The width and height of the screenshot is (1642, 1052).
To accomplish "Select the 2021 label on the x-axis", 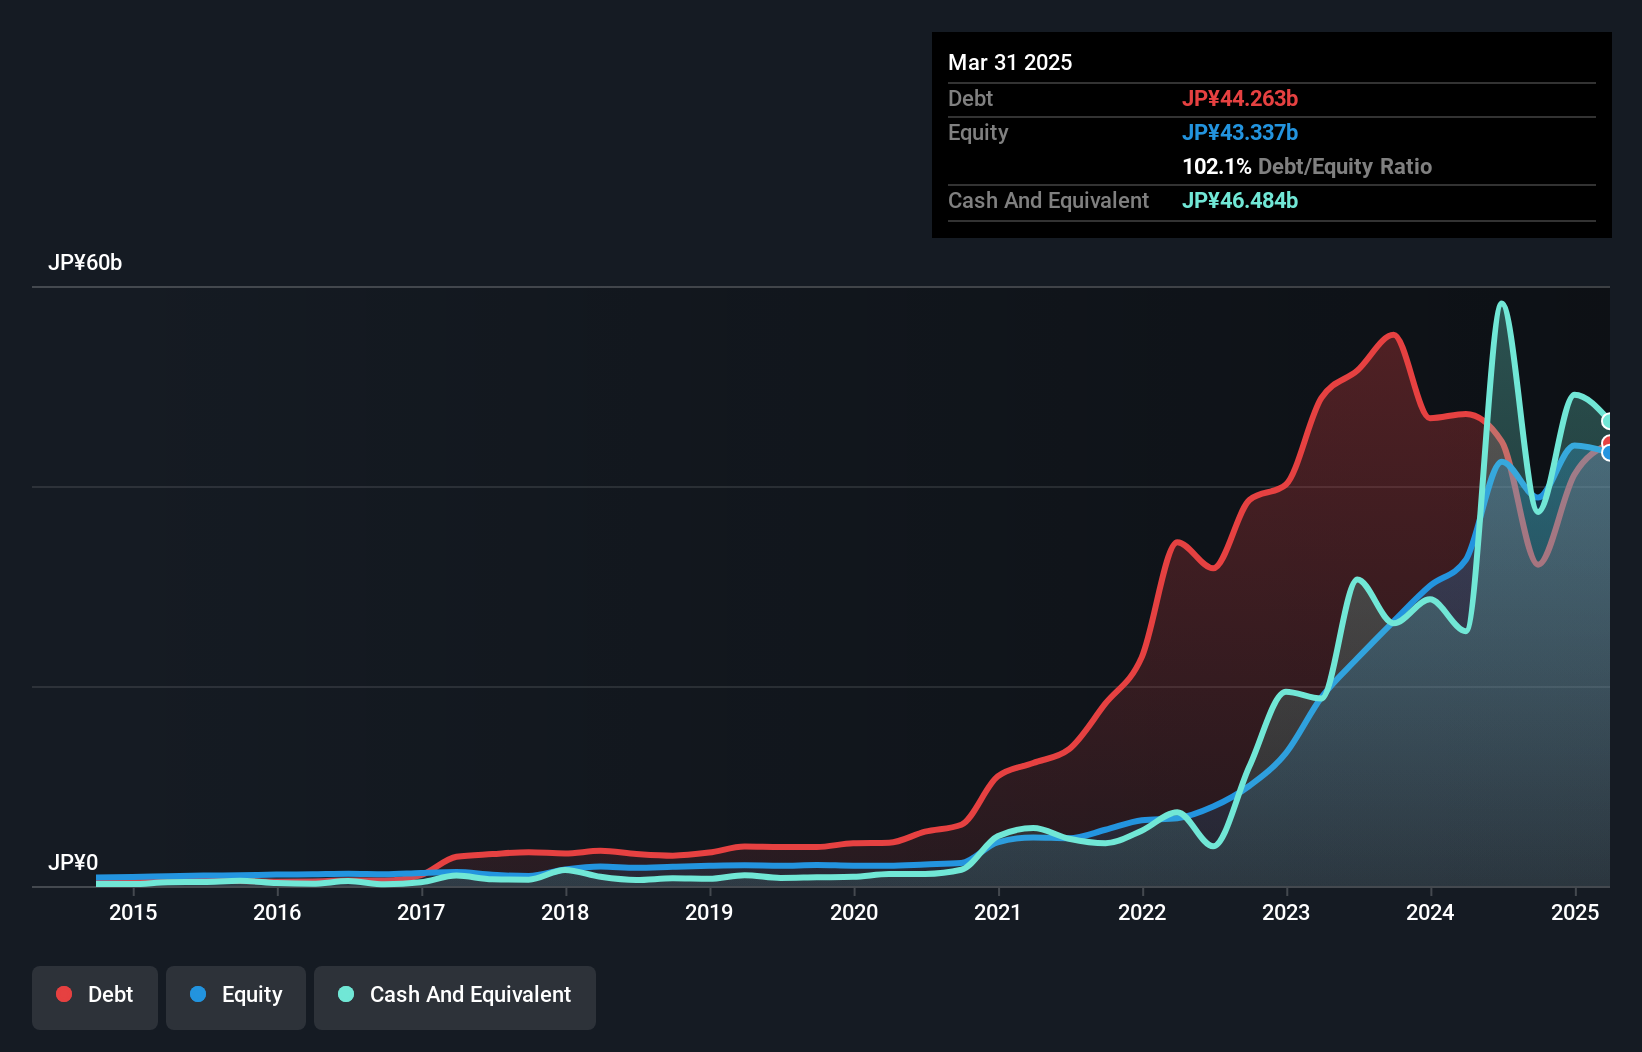I will click(x=998, y=912).
